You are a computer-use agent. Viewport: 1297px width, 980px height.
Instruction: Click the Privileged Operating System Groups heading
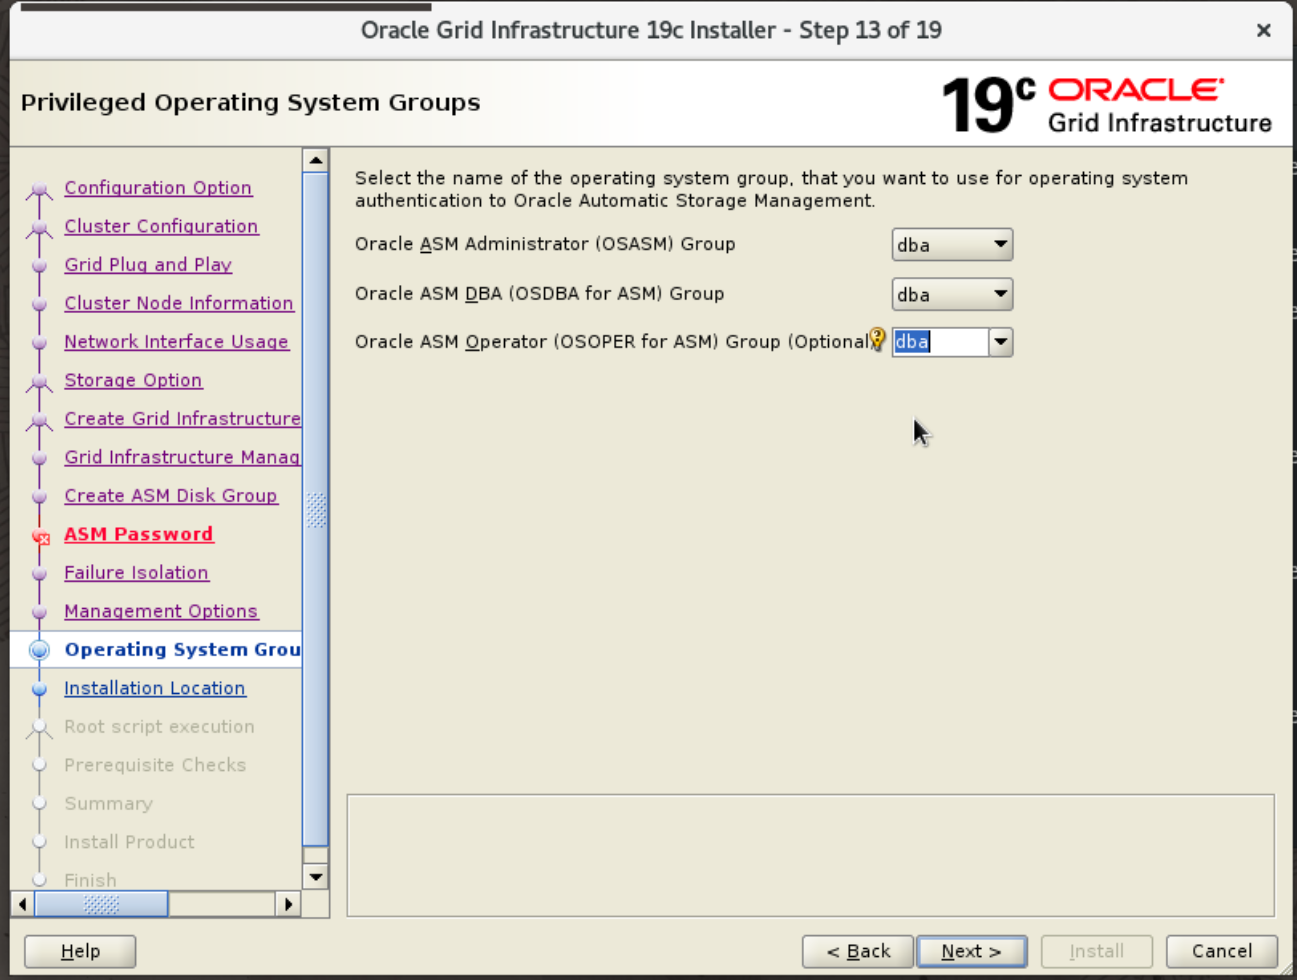[250, 102]
